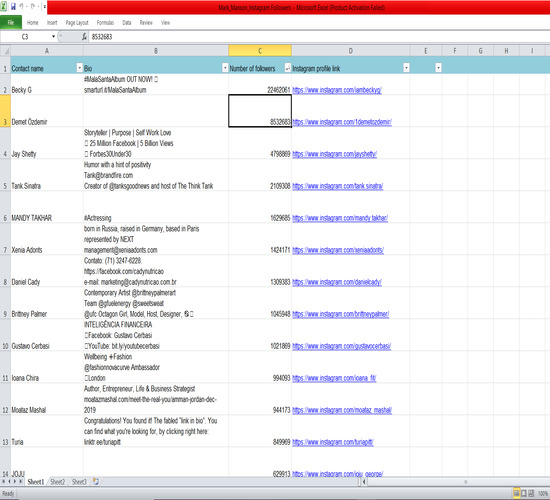This screenshot has height=500, width=550.
Task: Open the Data ribbon tab
Action: coord(127,23)
